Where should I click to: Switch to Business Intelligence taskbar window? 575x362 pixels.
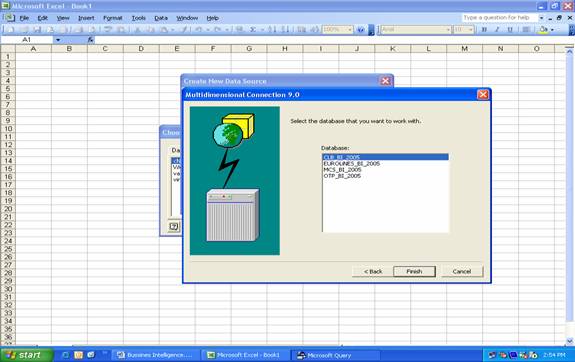(x=155, y=355)
